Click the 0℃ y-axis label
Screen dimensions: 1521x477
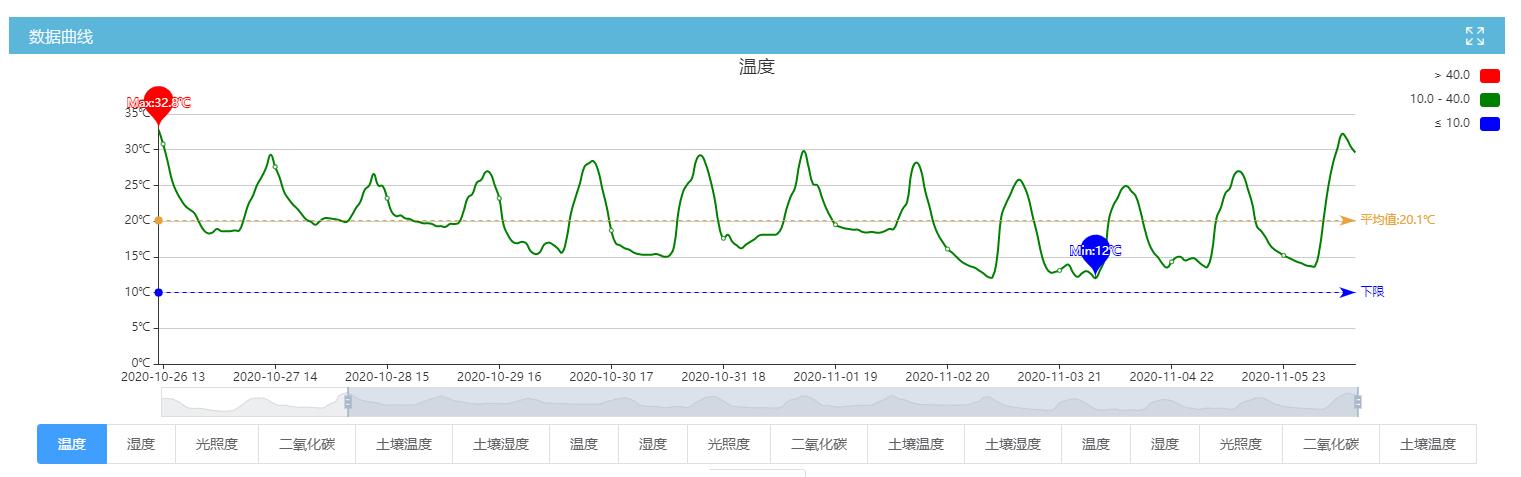point(140,363)
